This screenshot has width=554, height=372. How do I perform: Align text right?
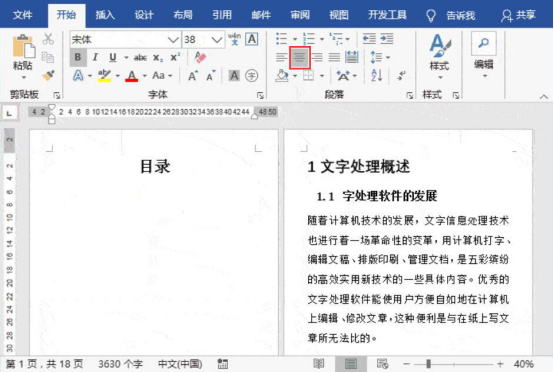317,57
